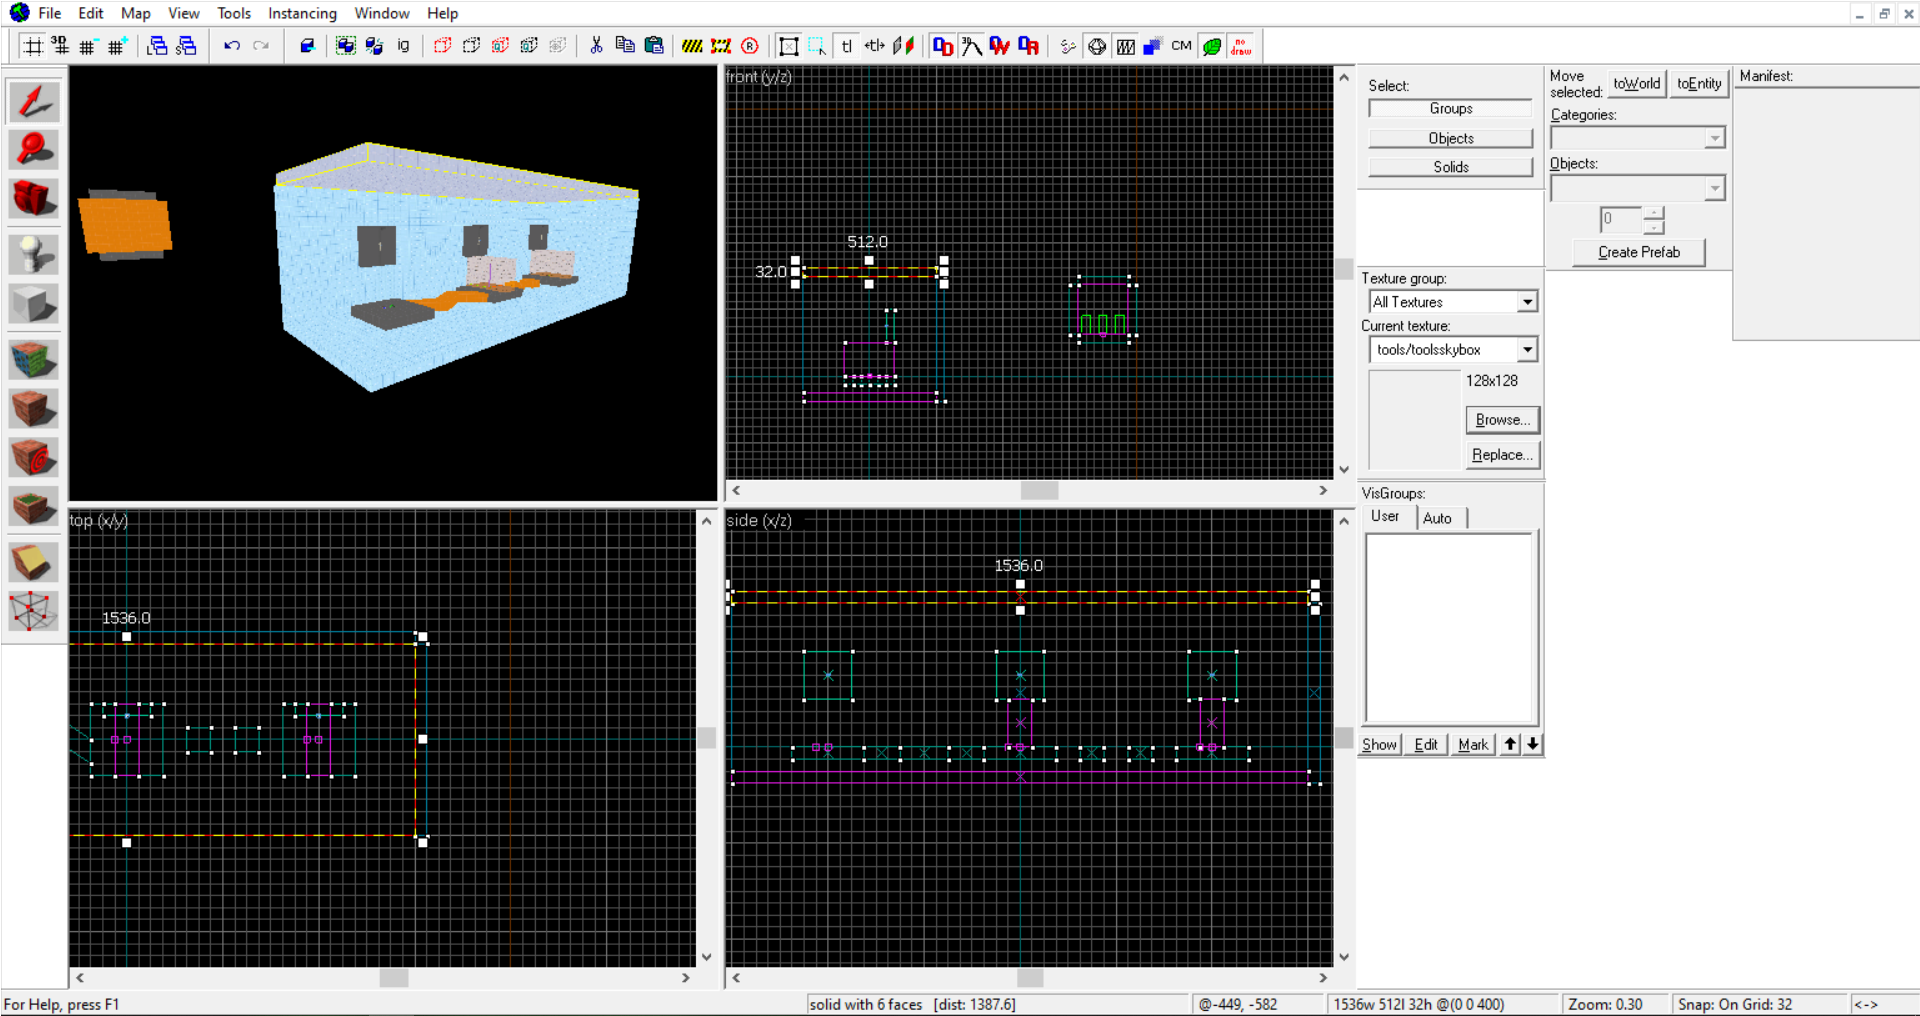Select the Selection (red arrow) tool
Screen dimensions: 1920x1016
click(x=34, y=102)
